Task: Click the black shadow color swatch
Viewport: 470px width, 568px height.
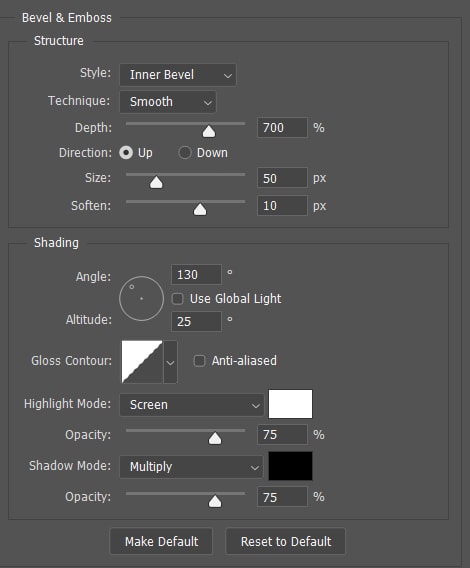Action: [x=290, y=466]
